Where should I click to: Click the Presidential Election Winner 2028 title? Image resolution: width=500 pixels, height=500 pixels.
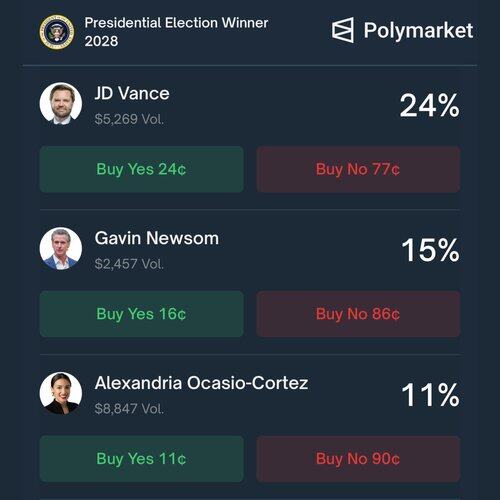click(x=176, y=32)
